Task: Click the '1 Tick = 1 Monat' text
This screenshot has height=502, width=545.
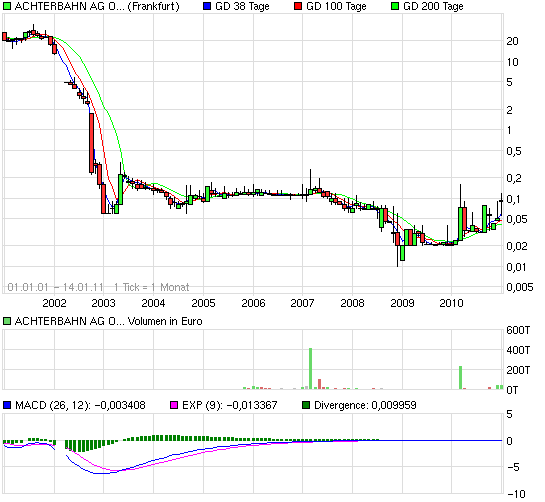Action: point(152,287)
